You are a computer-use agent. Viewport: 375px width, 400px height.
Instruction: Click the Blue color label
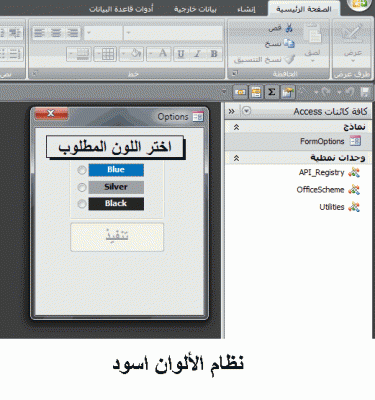(x=116, y=170)
